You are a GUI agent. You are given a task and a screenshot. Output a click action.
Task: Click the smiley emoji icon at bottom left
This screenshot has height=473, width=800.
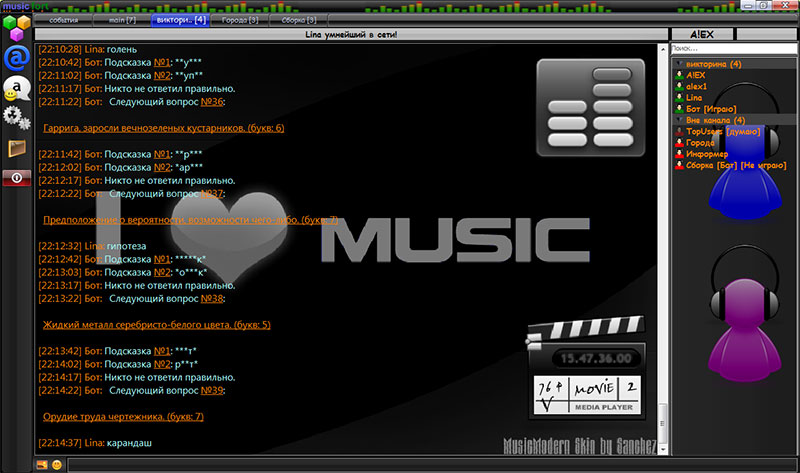tap(56, 465)
